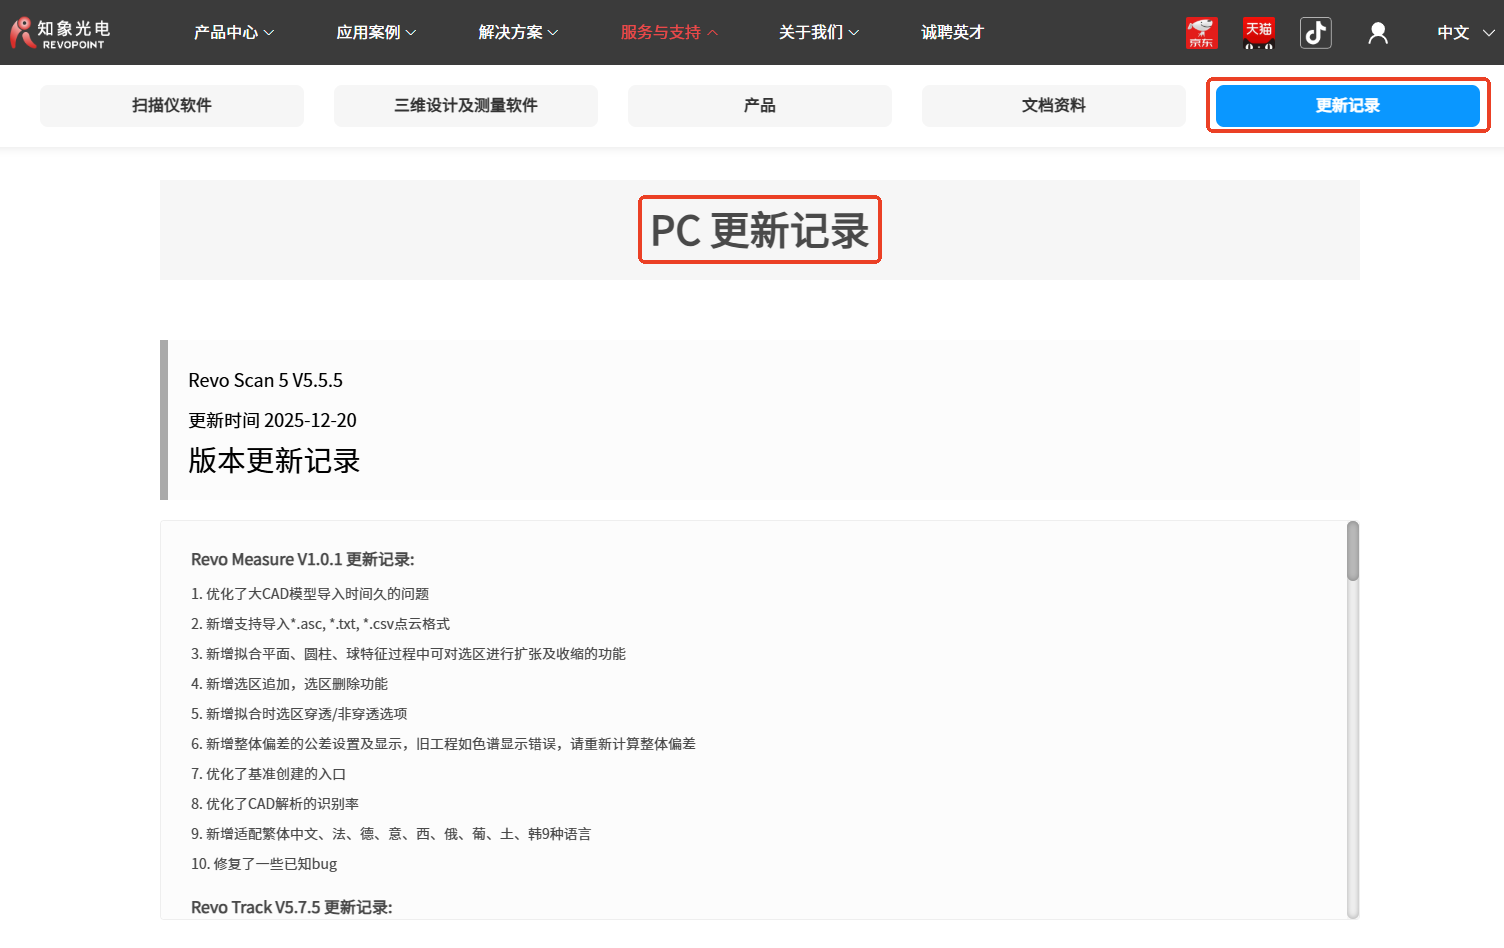Image resolution: width=1504 pixels, height=948 pixels.
Task: Click the 更新时间 2025-12-20 line
Action: (x=272, y=421)
